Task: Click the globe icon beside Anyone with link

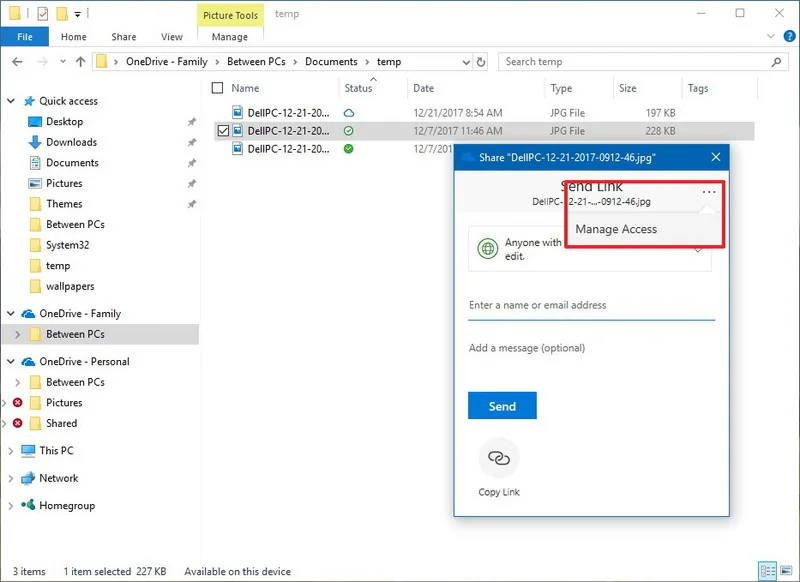Action: (x=488, y=249)
